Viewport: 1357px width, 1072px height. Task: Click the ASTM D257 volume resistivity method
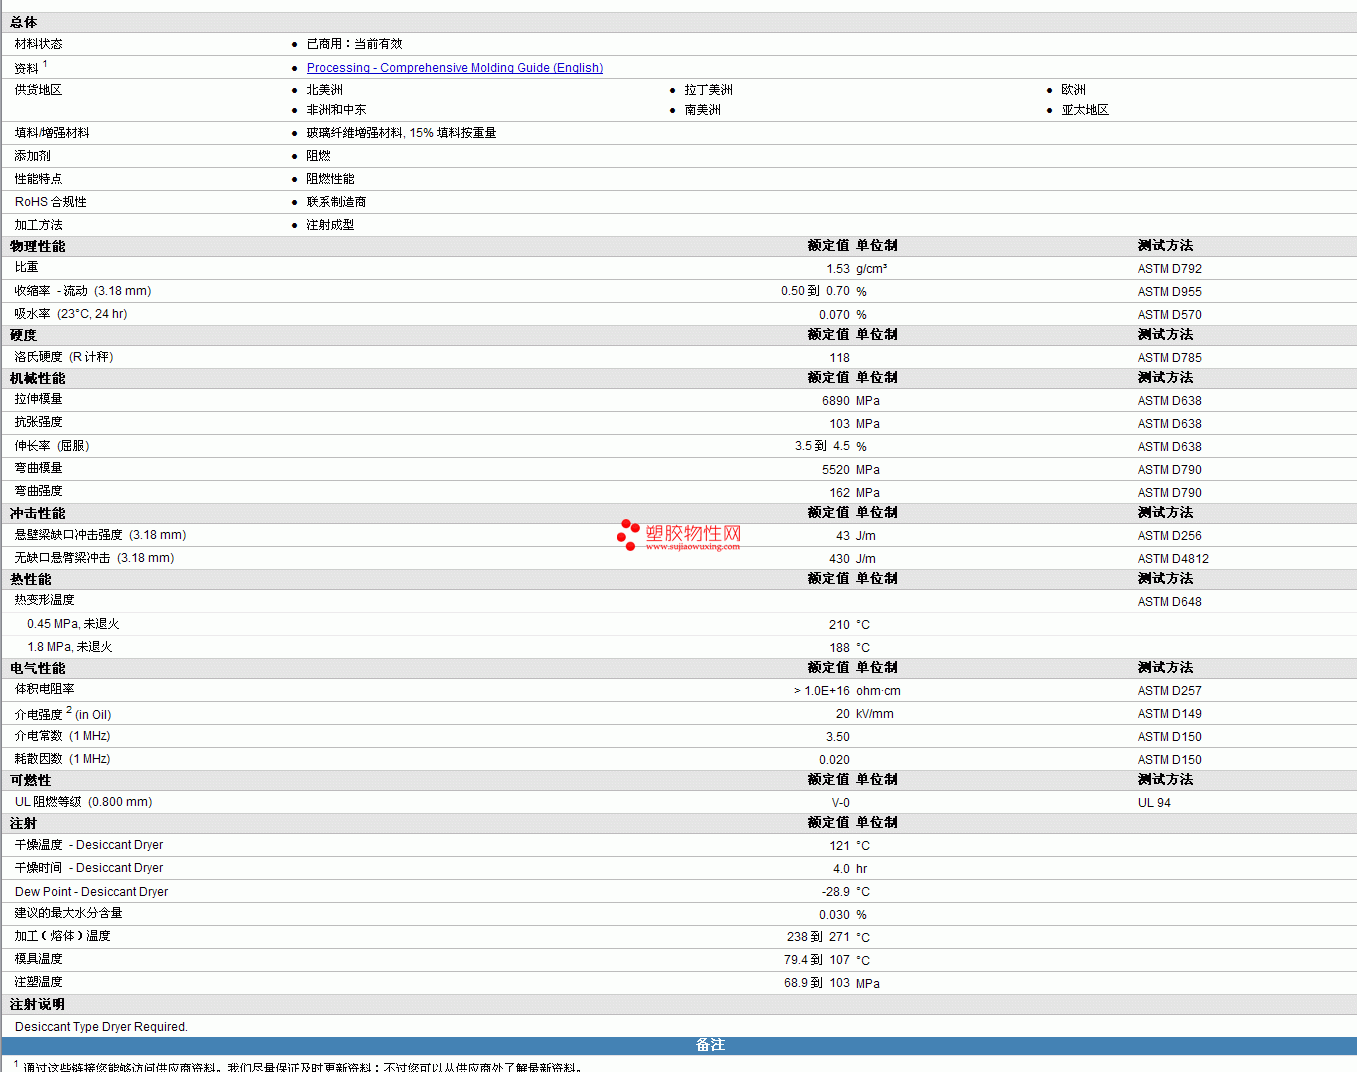pyautogui.click(x=1170, y=691)
